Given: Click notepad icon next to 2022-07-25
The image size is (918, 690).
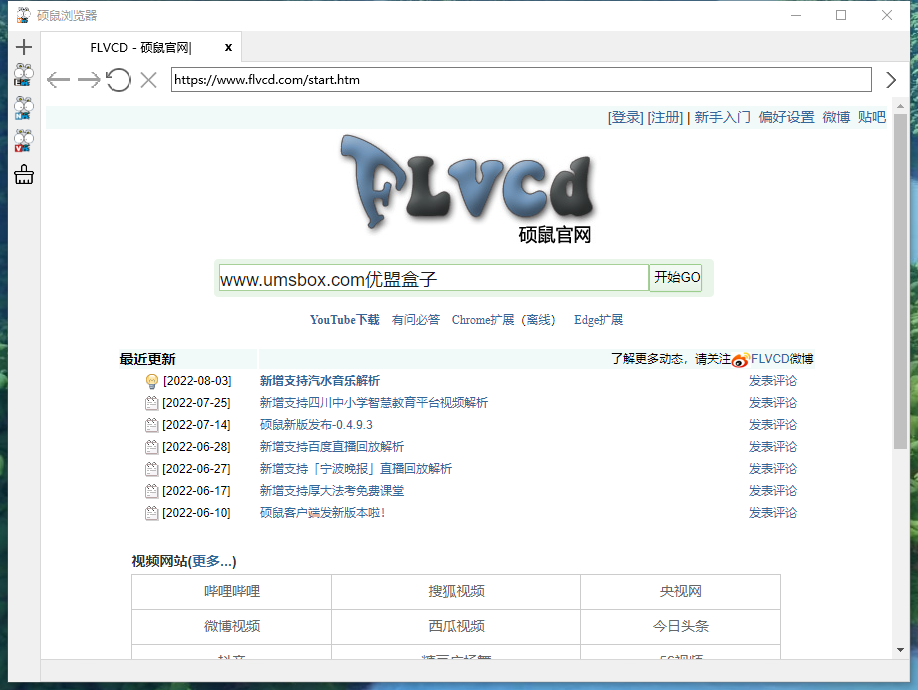Looking at the screenshot, I should click(152, 403).
